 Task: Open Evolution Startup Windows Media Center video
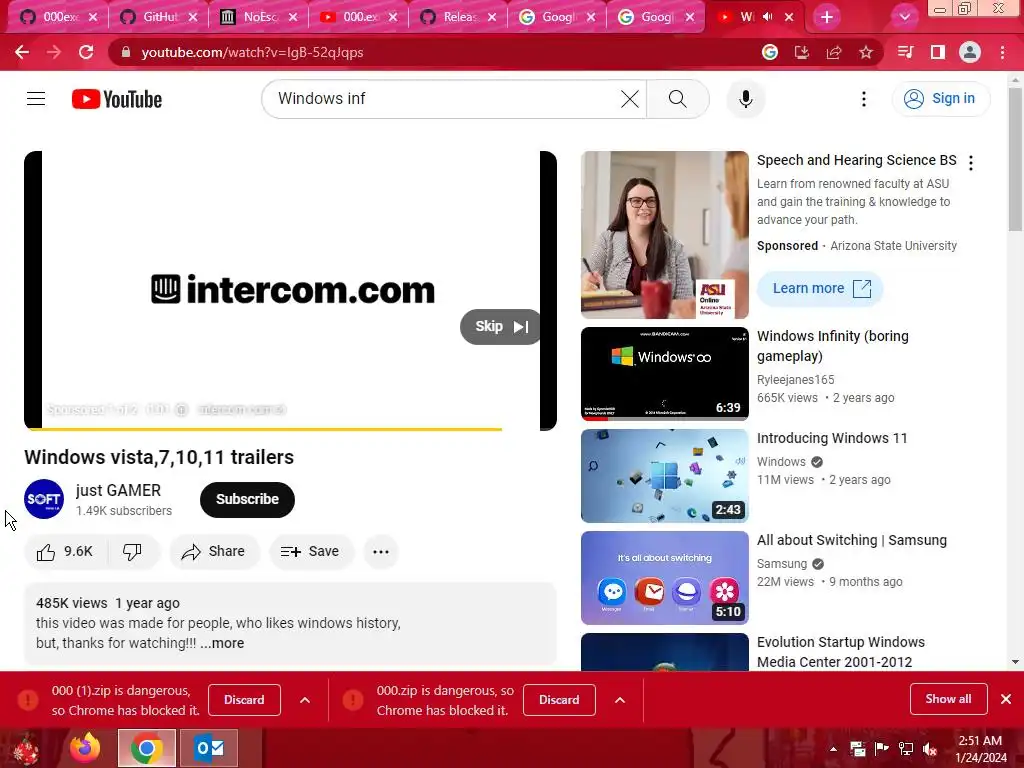point(841,652)
